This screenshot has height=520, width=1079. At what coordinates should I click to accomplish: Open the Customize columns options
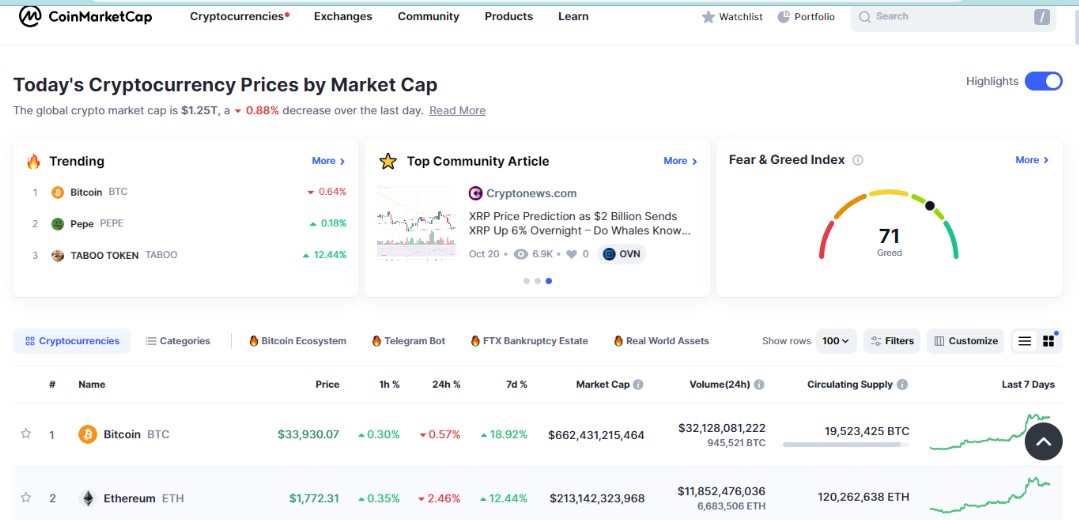(x=966, y=341)
